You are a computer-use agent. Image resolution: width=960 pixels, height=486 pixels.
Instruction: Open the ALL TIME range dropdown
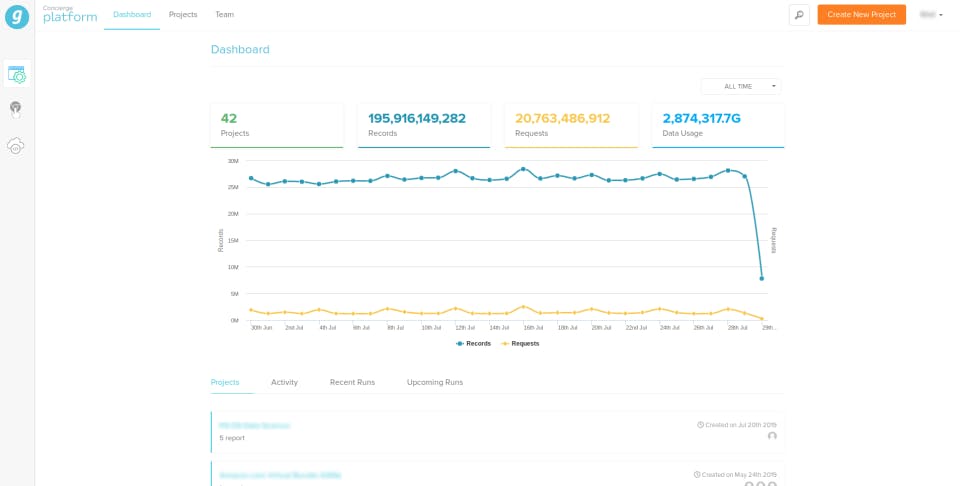click(741, 86)
